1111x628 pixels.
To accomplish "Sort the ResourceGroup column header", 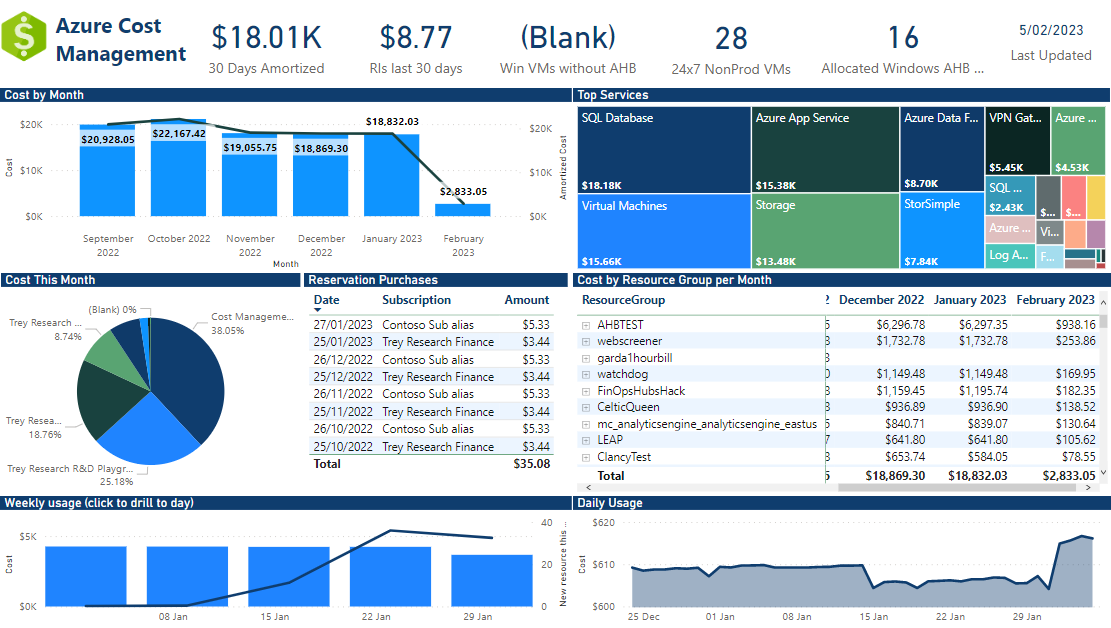I will (x=623, y=300).
